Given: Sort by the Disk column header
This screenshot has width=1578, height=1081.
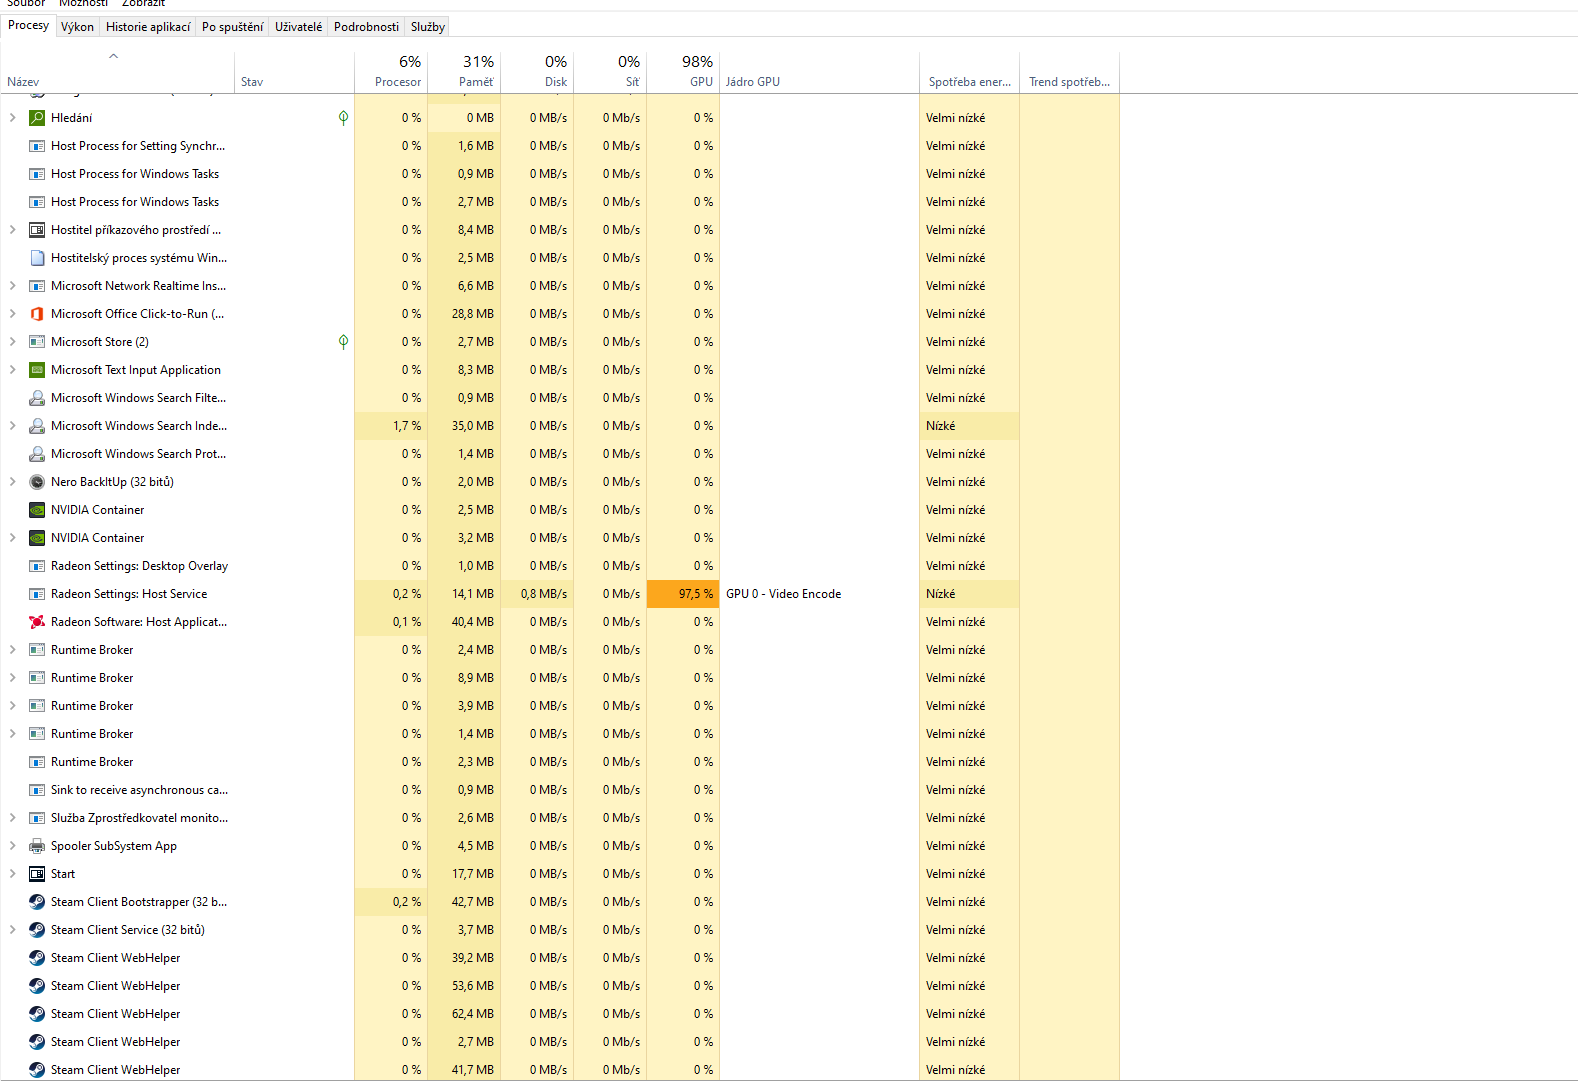Looking at the screenshot, I should tap(537, 72).
